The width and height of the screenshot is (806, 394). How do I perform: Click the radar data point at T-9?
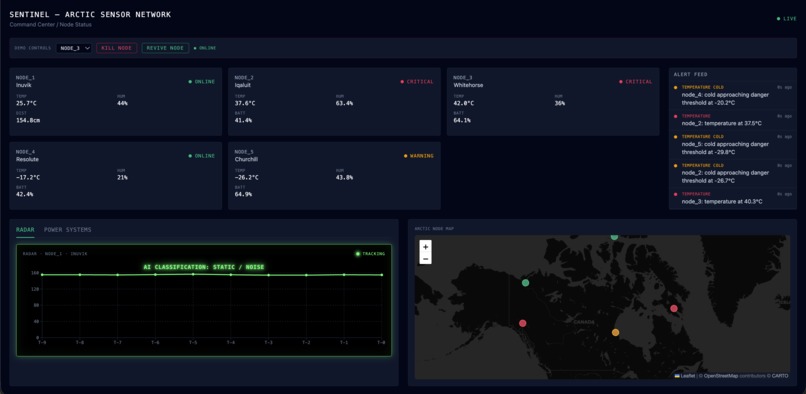42,275
